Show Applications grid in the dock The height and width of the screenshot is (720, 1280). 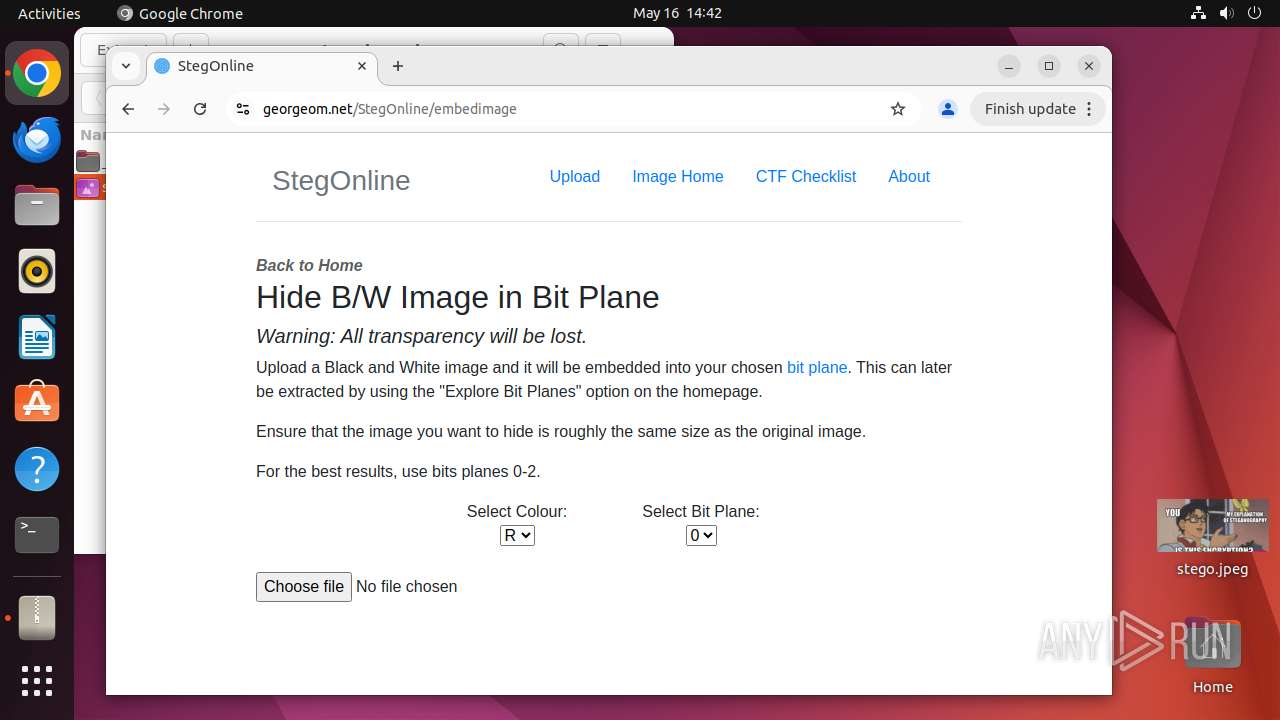click(x=37, y=681)
